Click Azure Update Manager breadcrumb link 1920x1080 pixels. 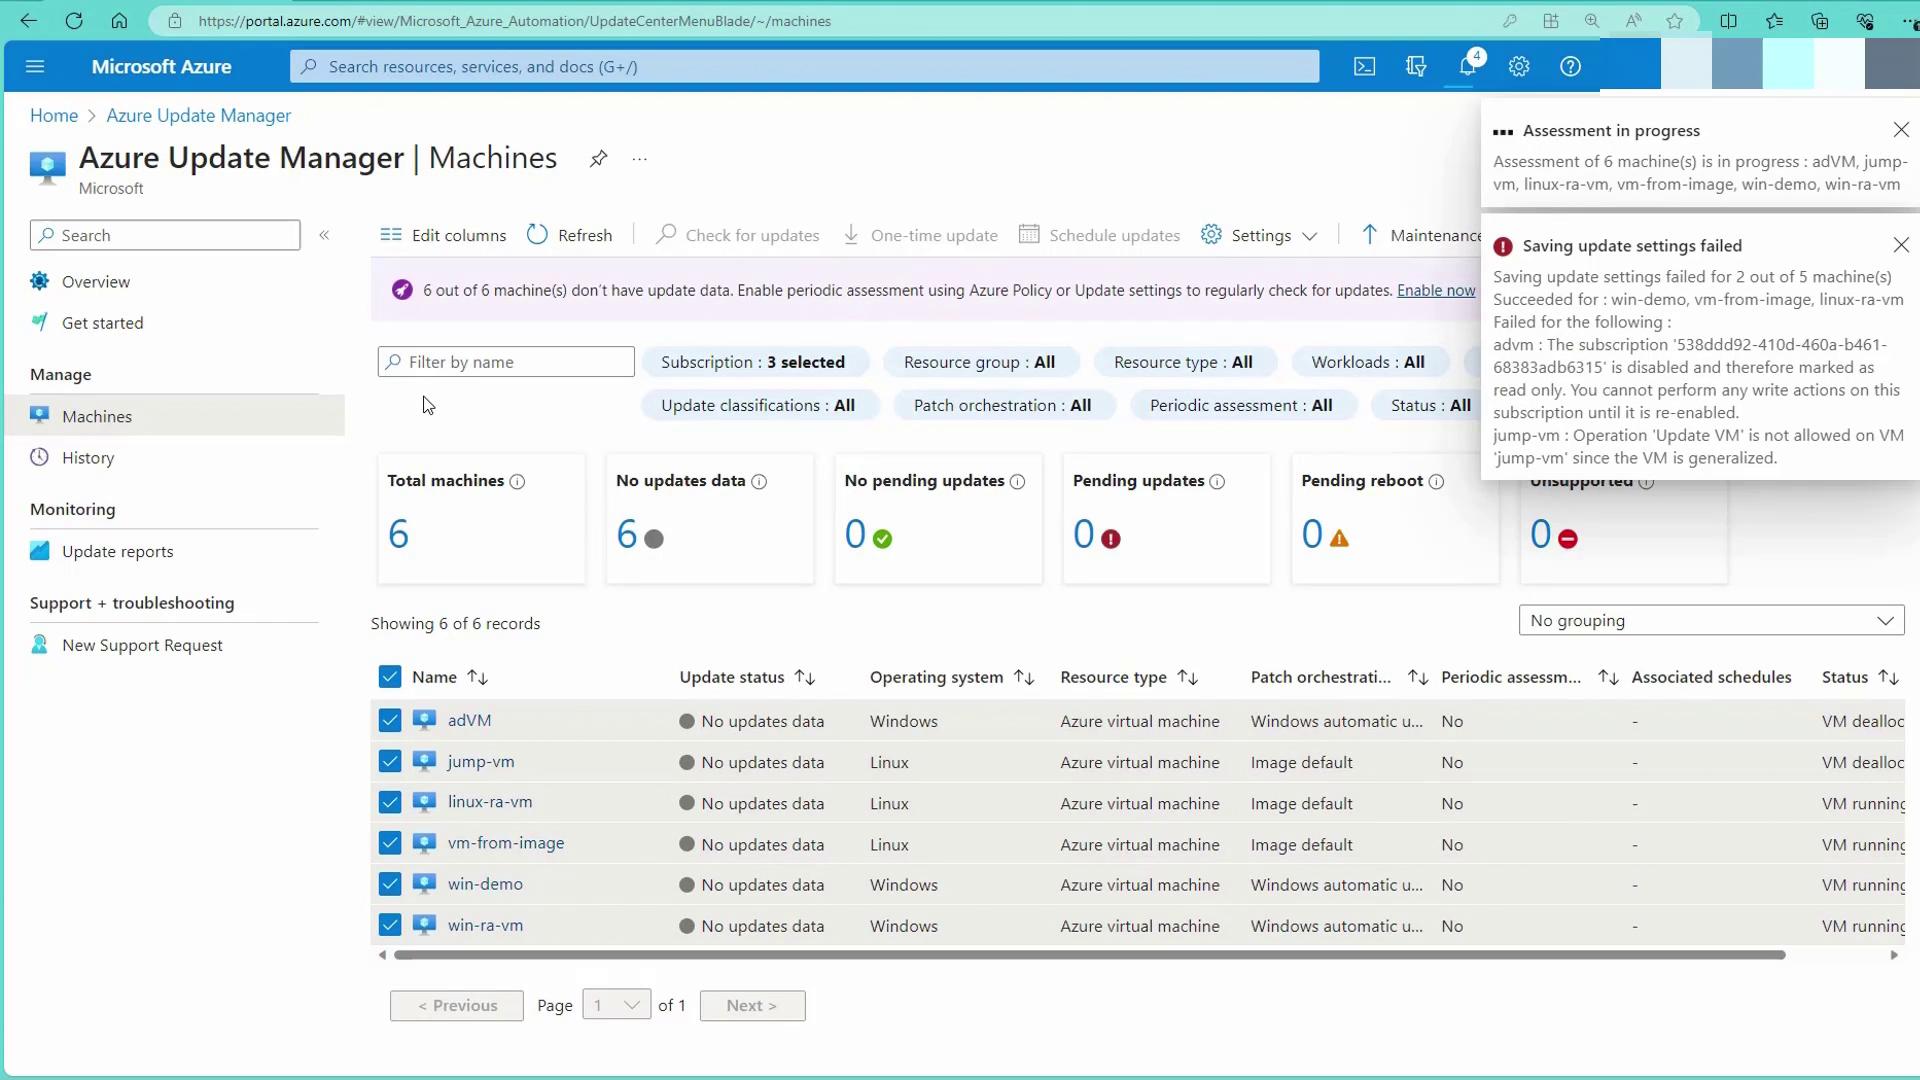[x=199, y=115]
